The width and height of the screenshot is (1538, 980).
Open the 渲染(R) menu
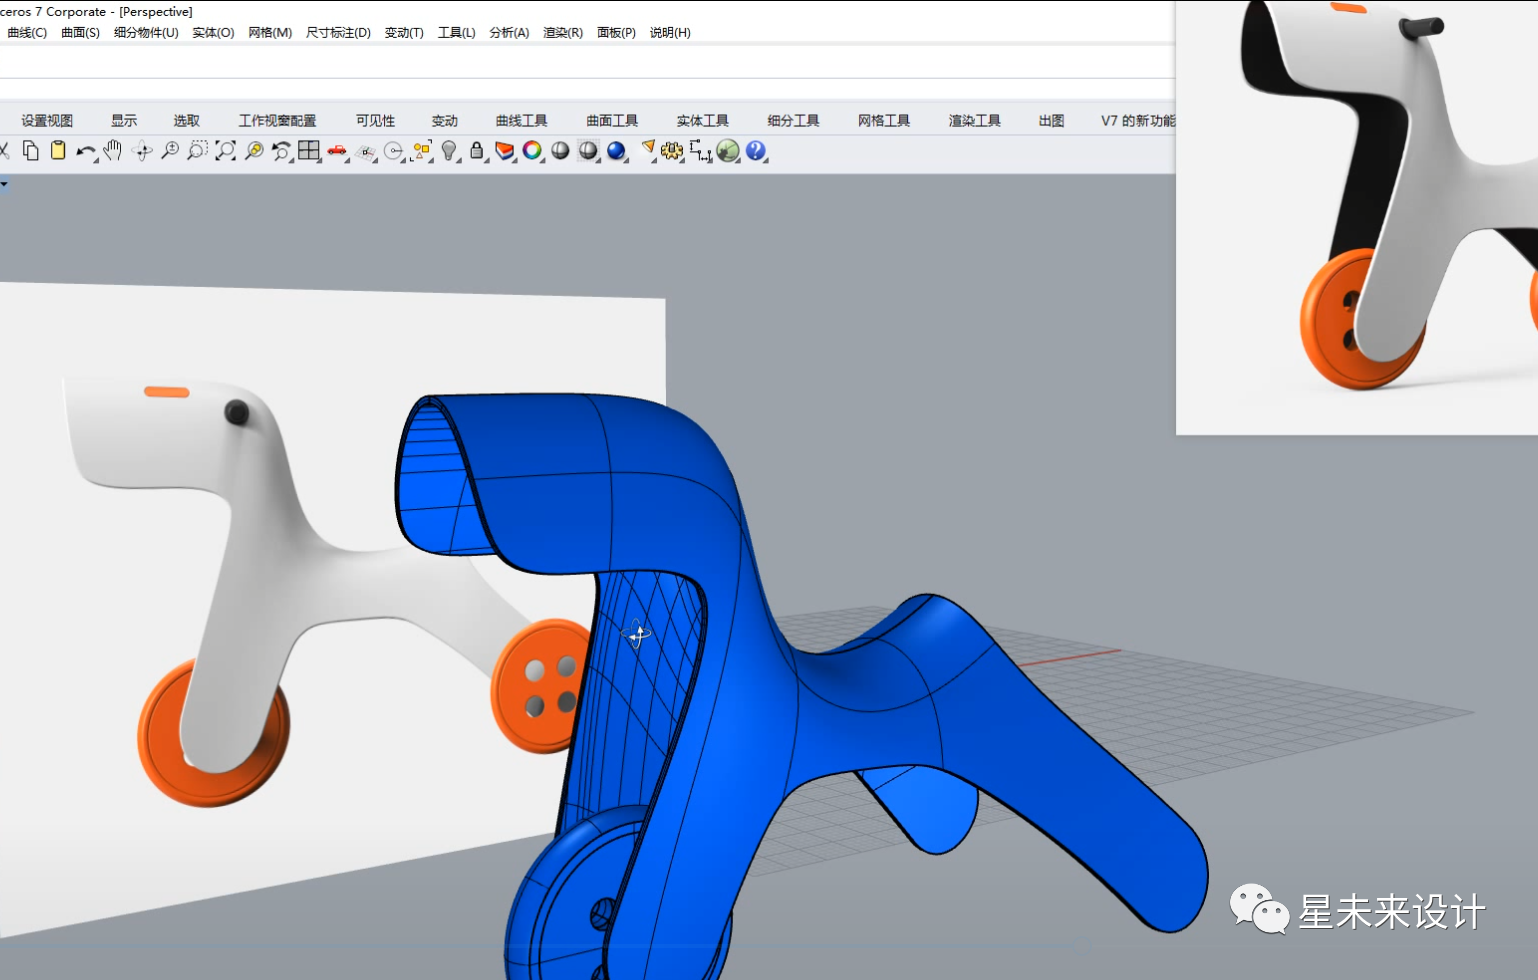(x=563, y=33)
